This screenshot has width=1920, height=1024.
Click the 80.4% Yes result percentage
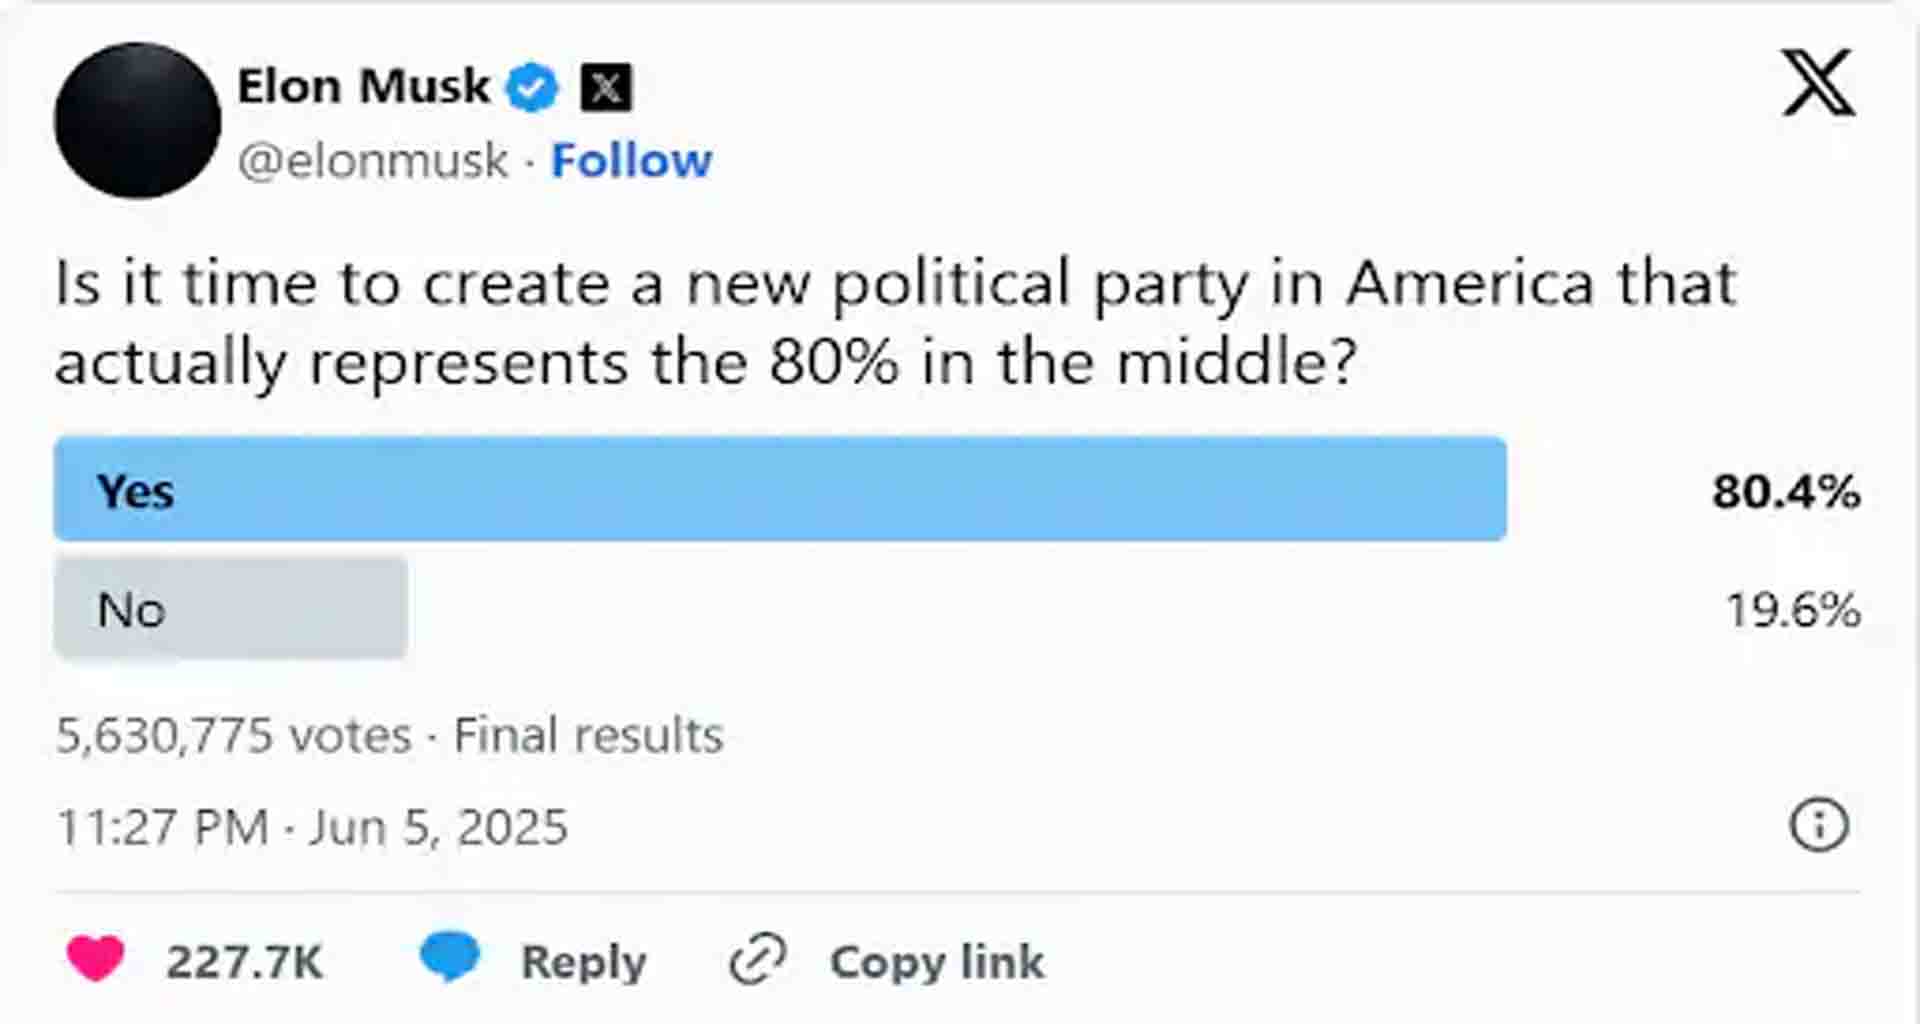tap(1785, 491)
